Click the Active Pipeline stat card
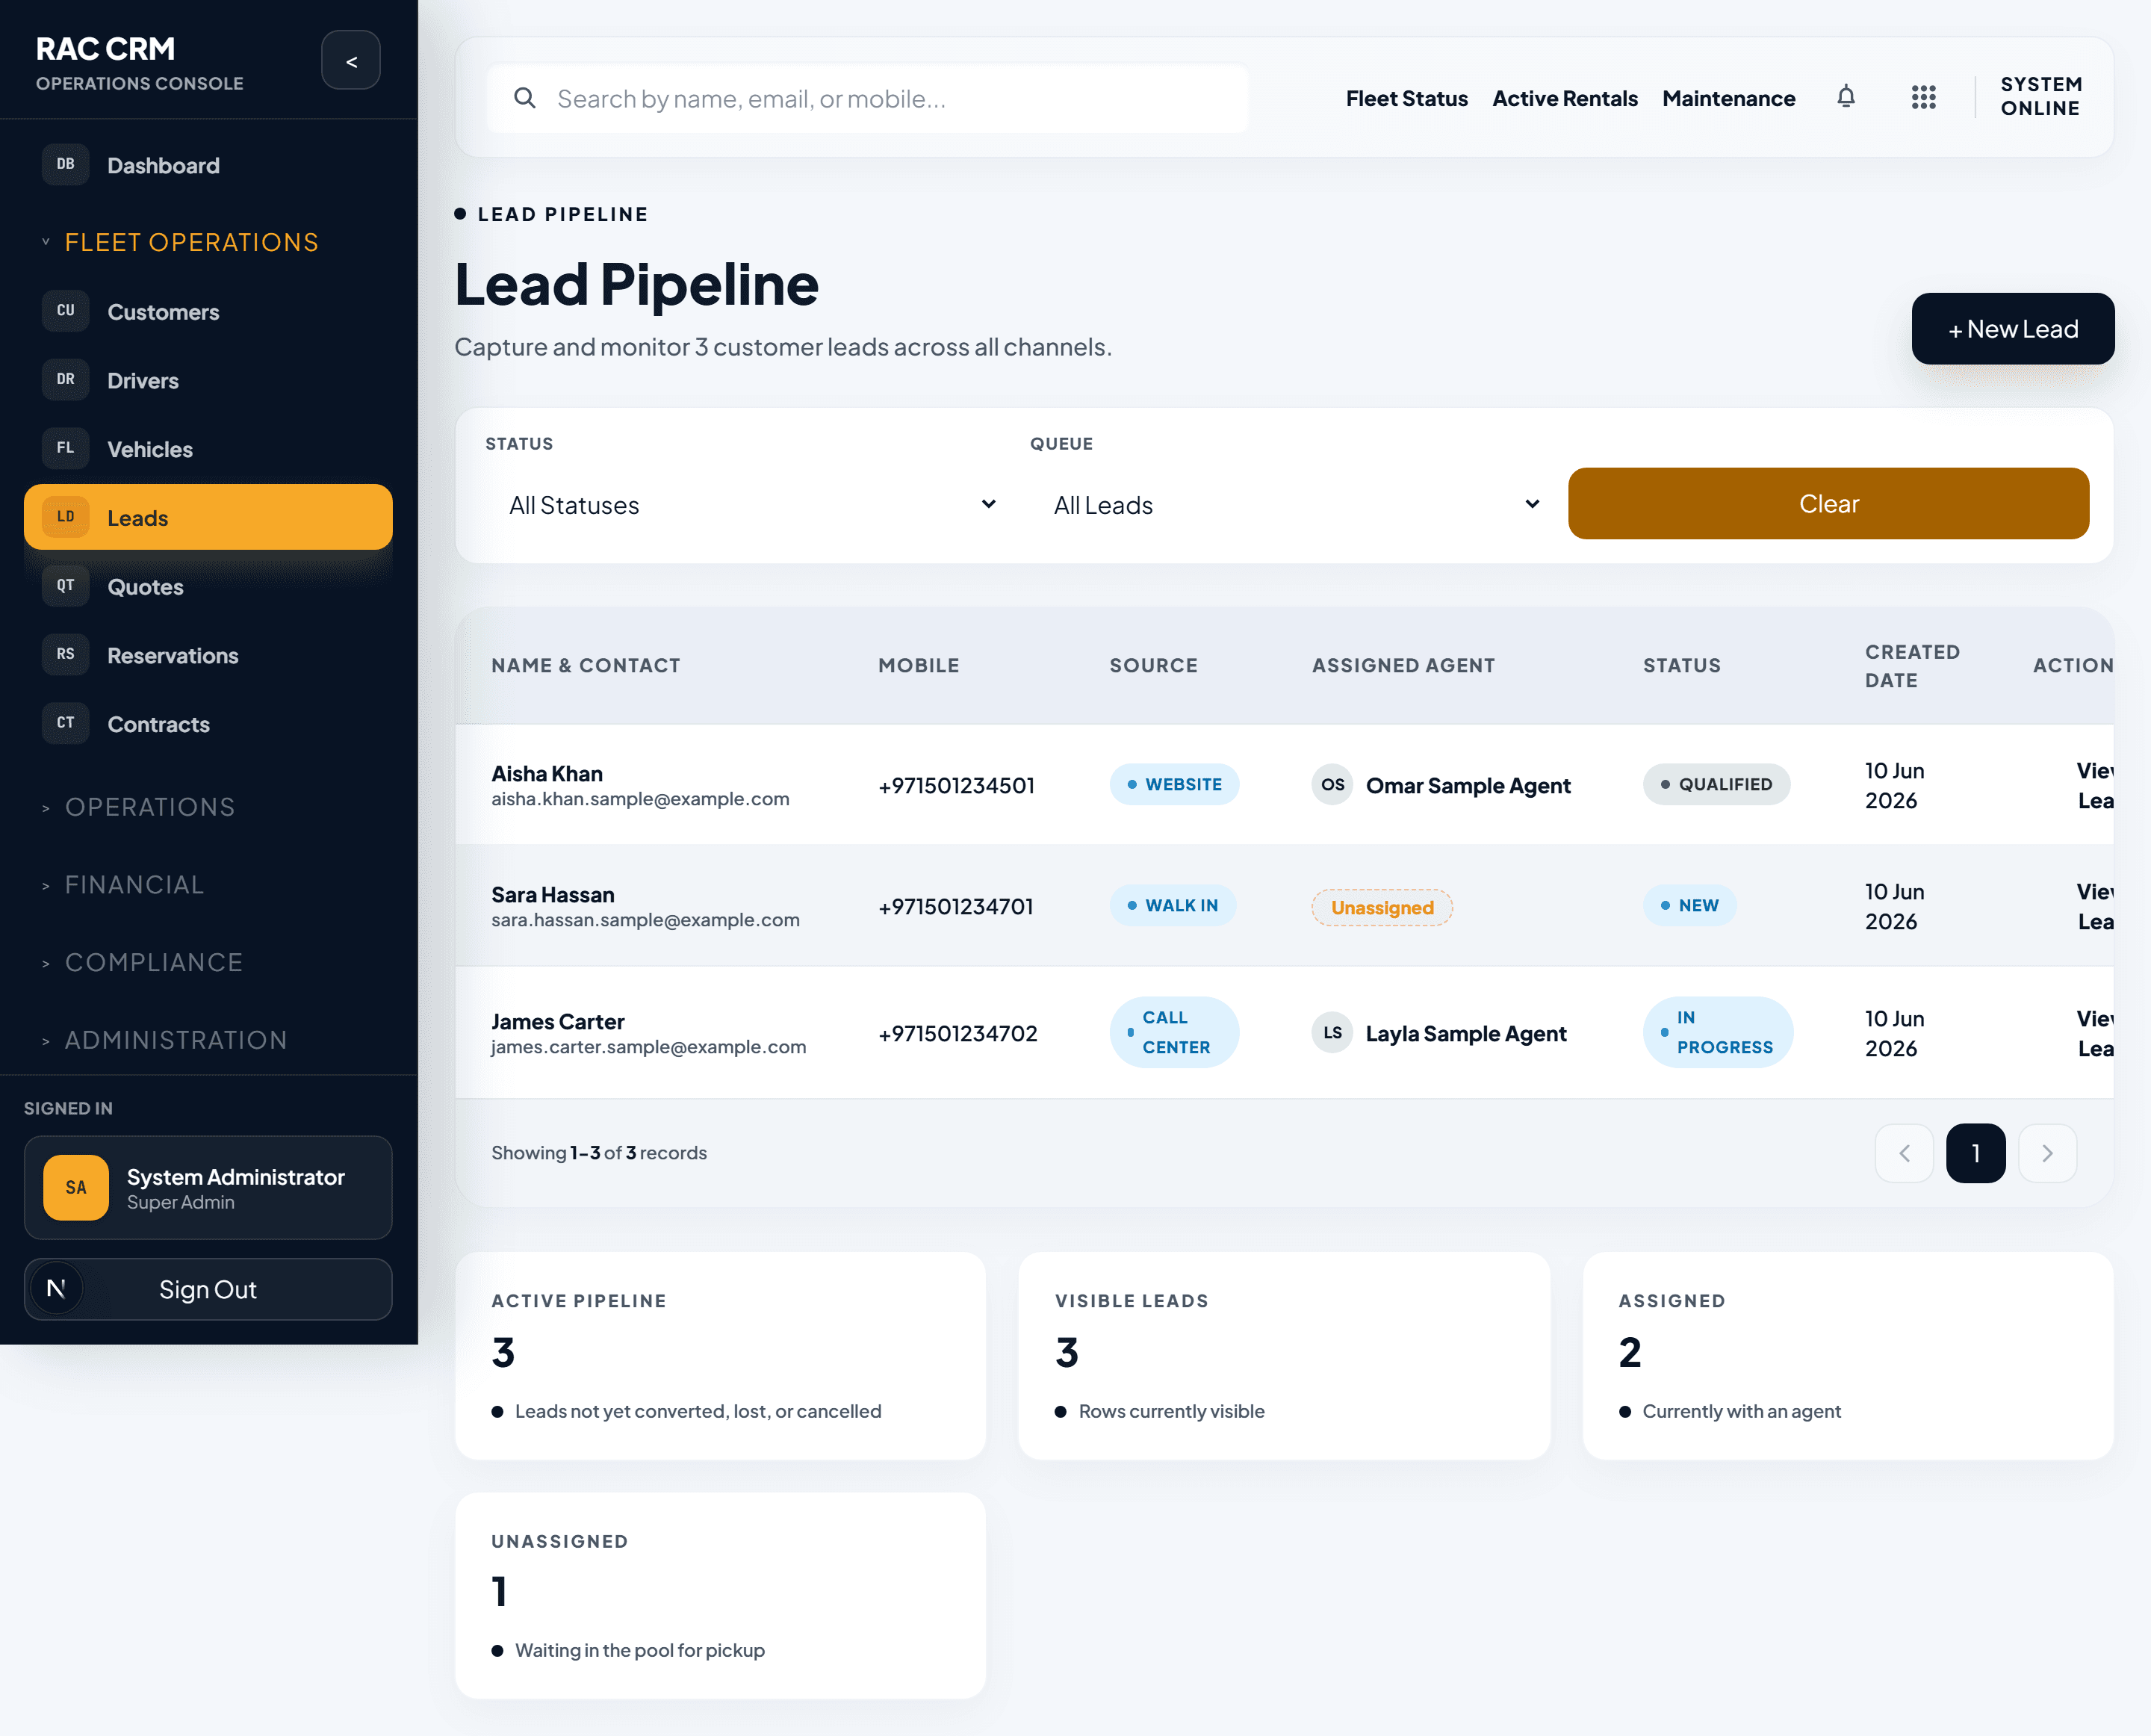 tap(720, 1355)
